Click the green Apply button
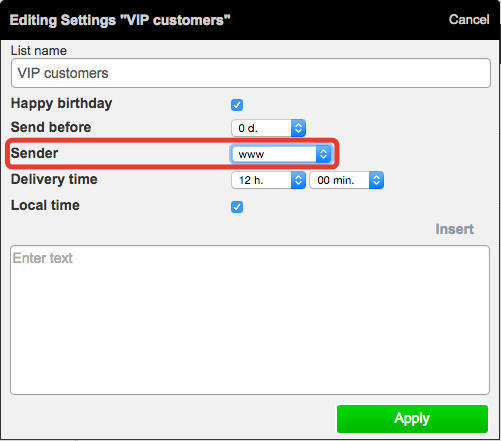 pos(412,419)
